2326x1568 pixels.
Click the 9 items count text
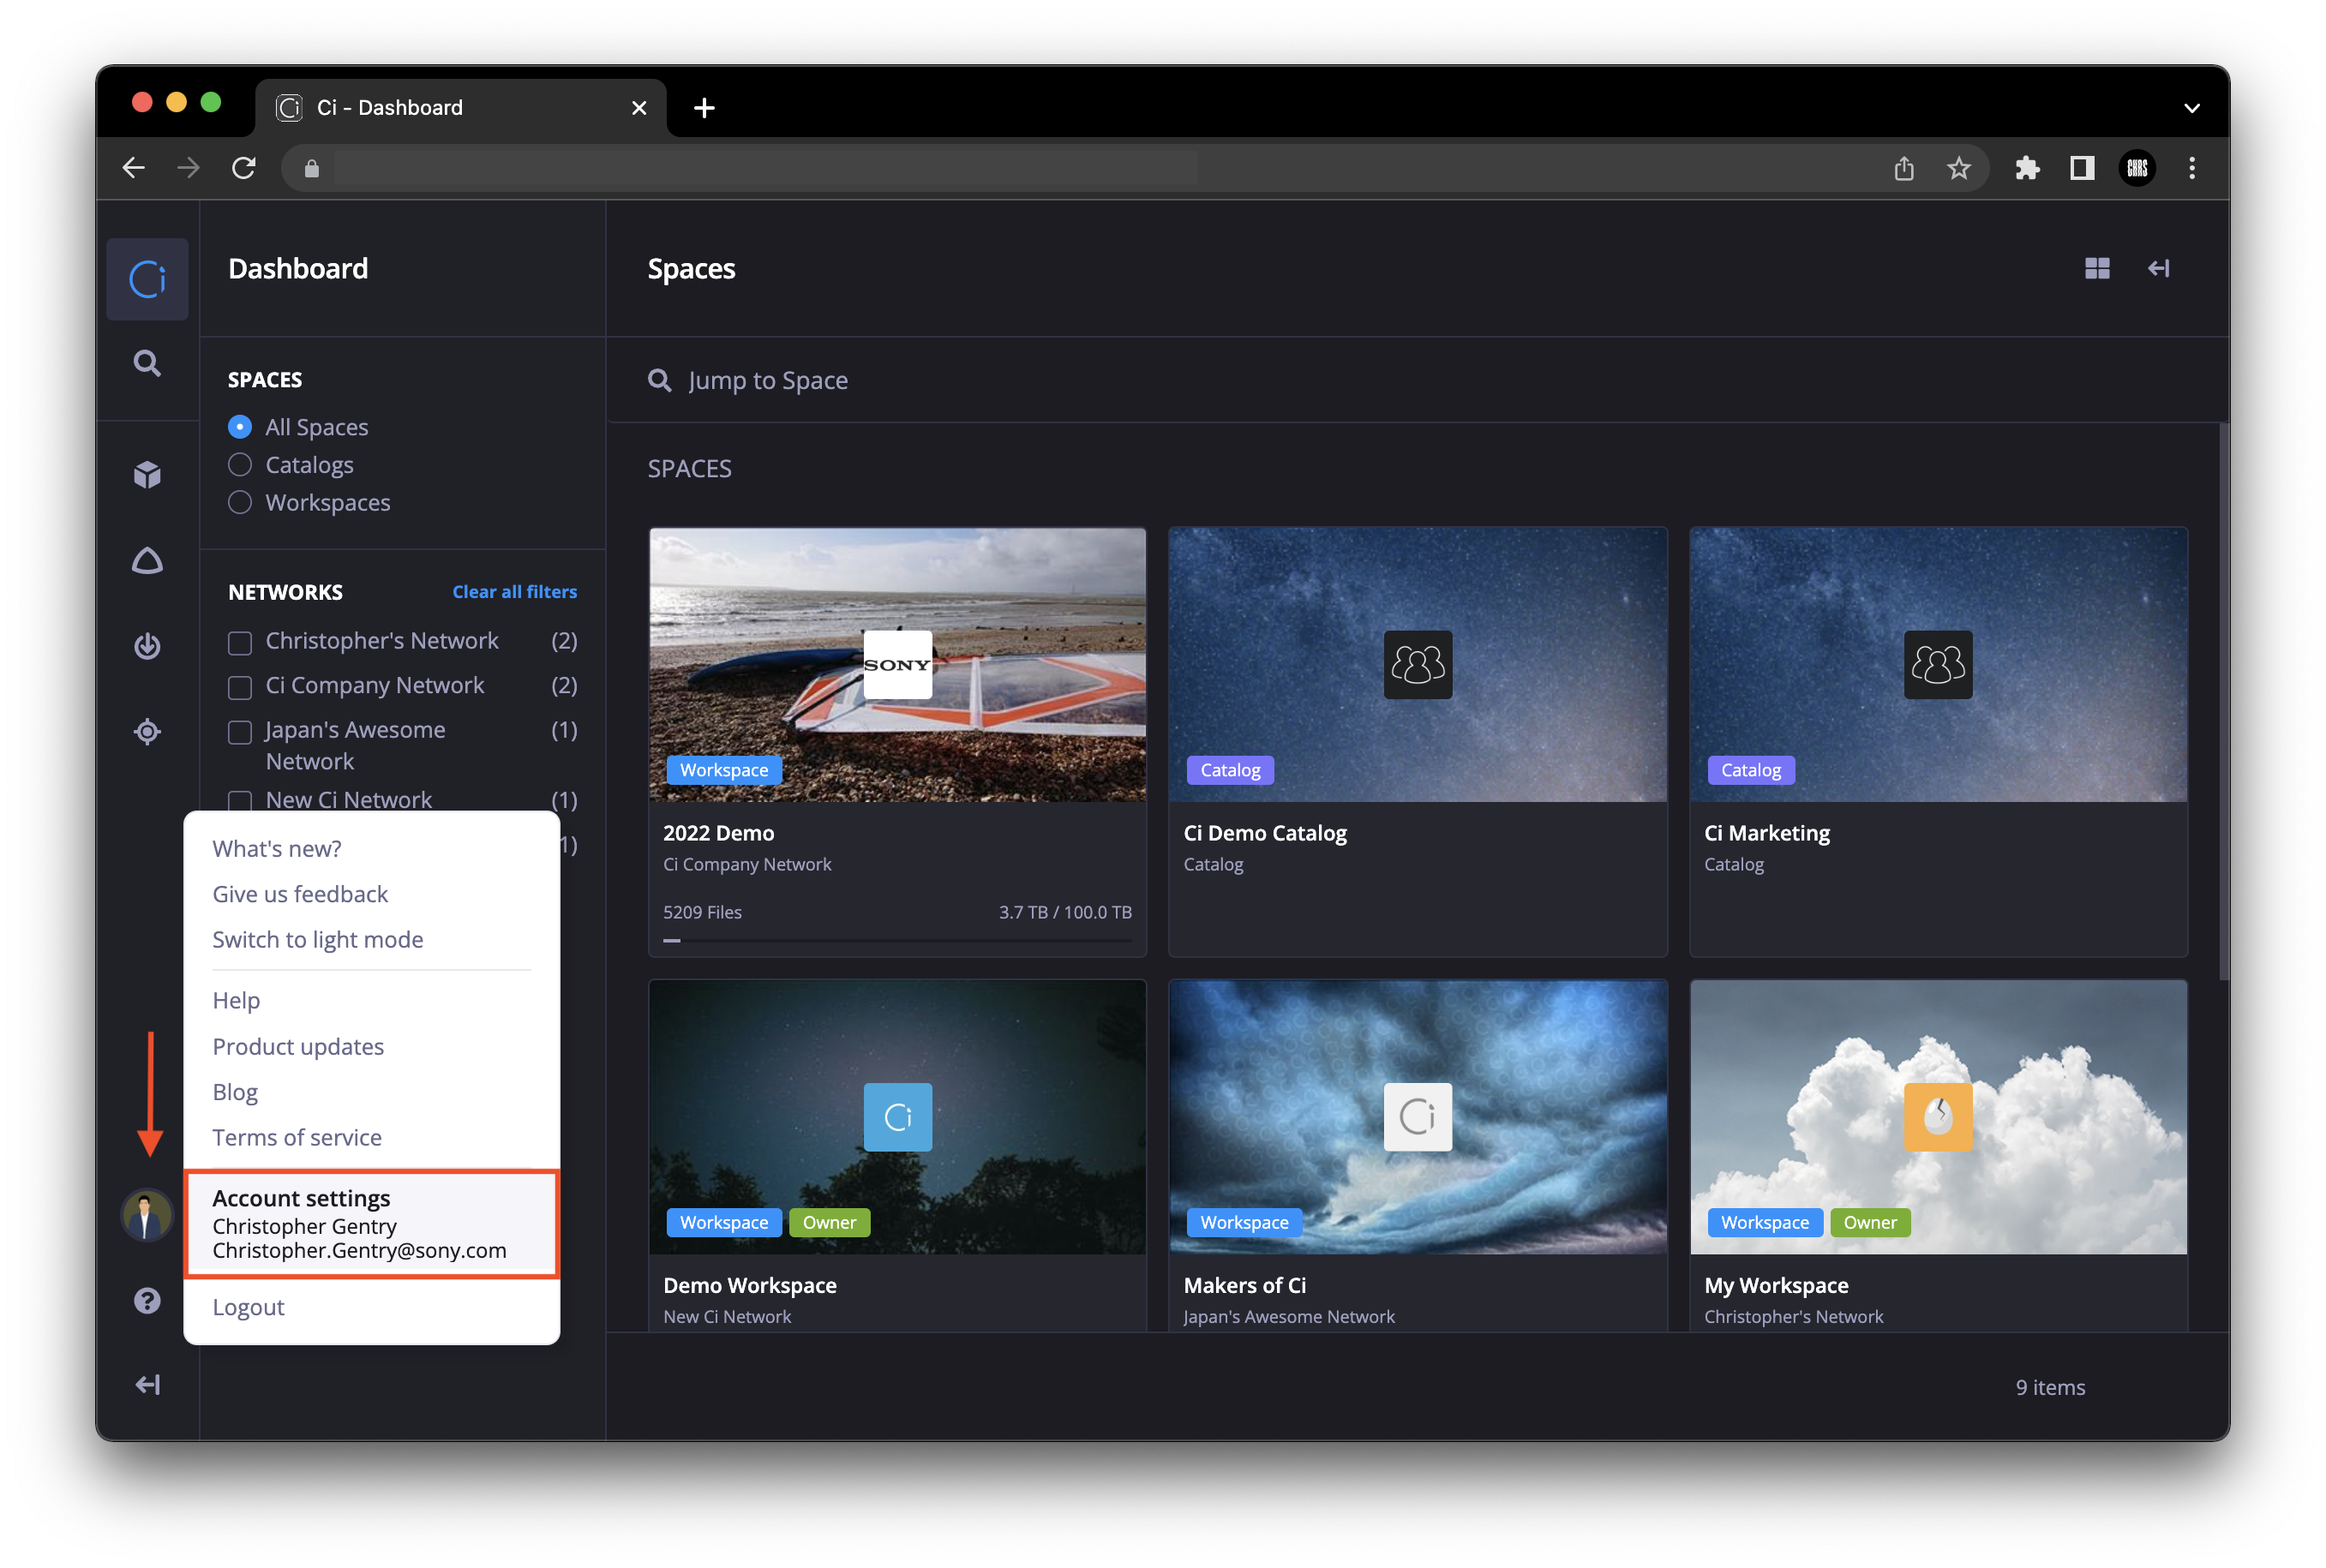point(2050,1386)
